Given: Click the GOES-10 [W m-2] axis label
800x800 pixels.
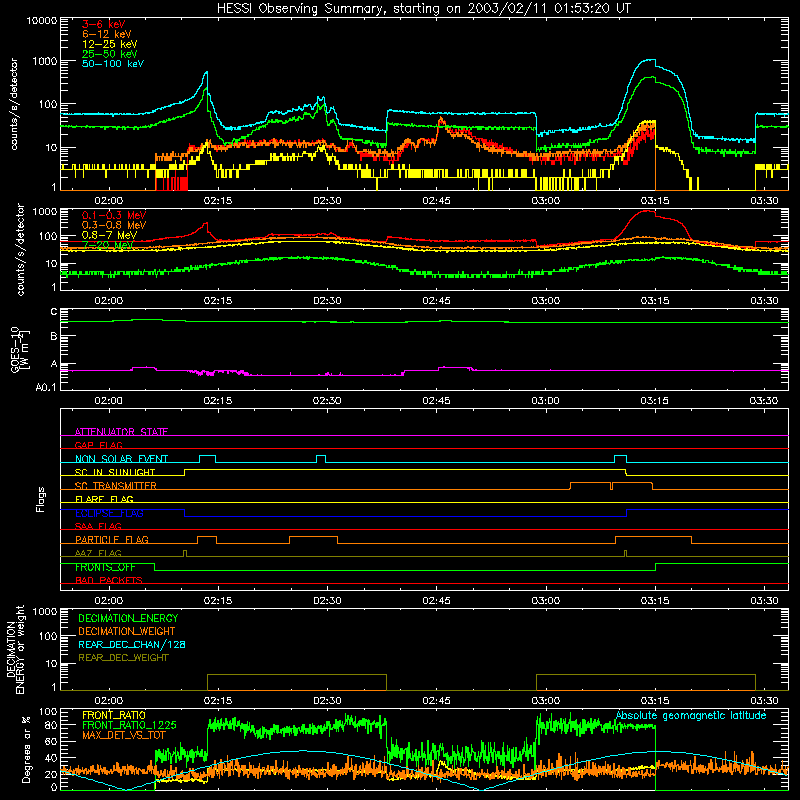Looking at the screenshot, I should (x=20, y=350).
